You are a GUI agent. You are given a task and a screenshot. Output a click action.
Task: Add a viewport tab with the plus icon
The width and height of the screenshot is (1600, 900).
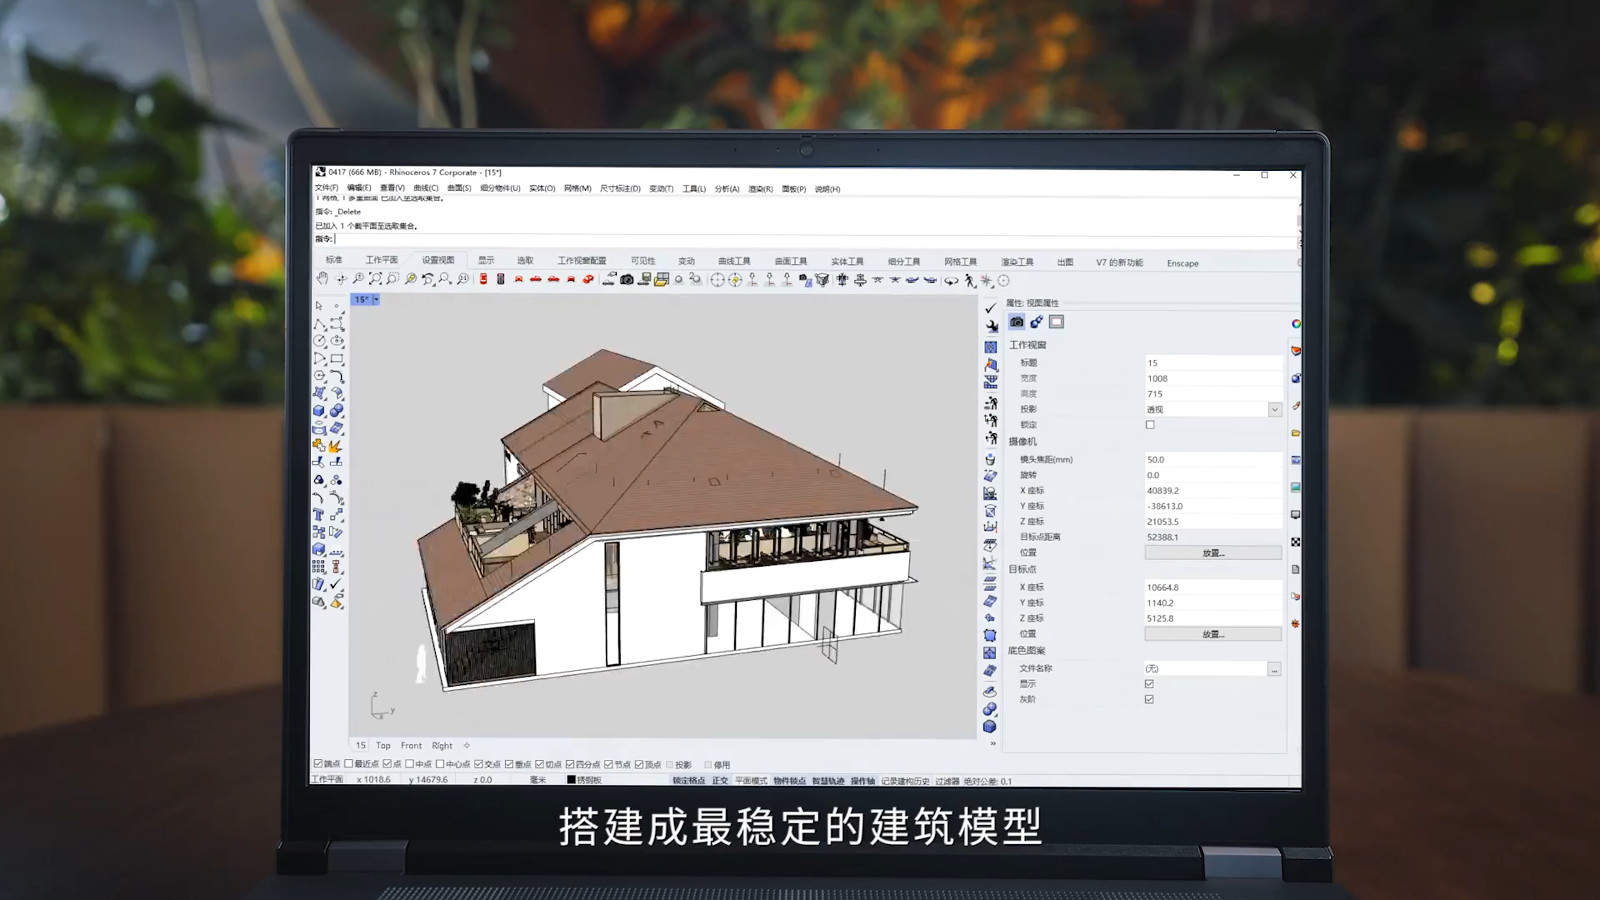pos(466,745)
